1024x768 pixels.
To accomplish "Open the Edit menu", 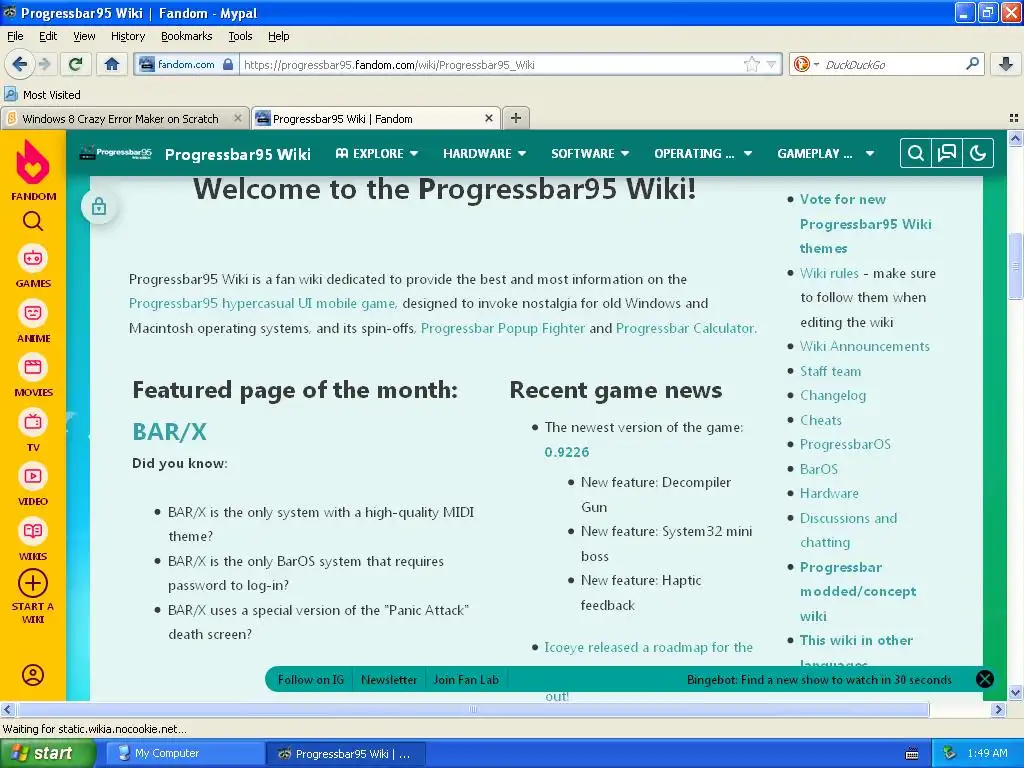I will click(48, 36).
